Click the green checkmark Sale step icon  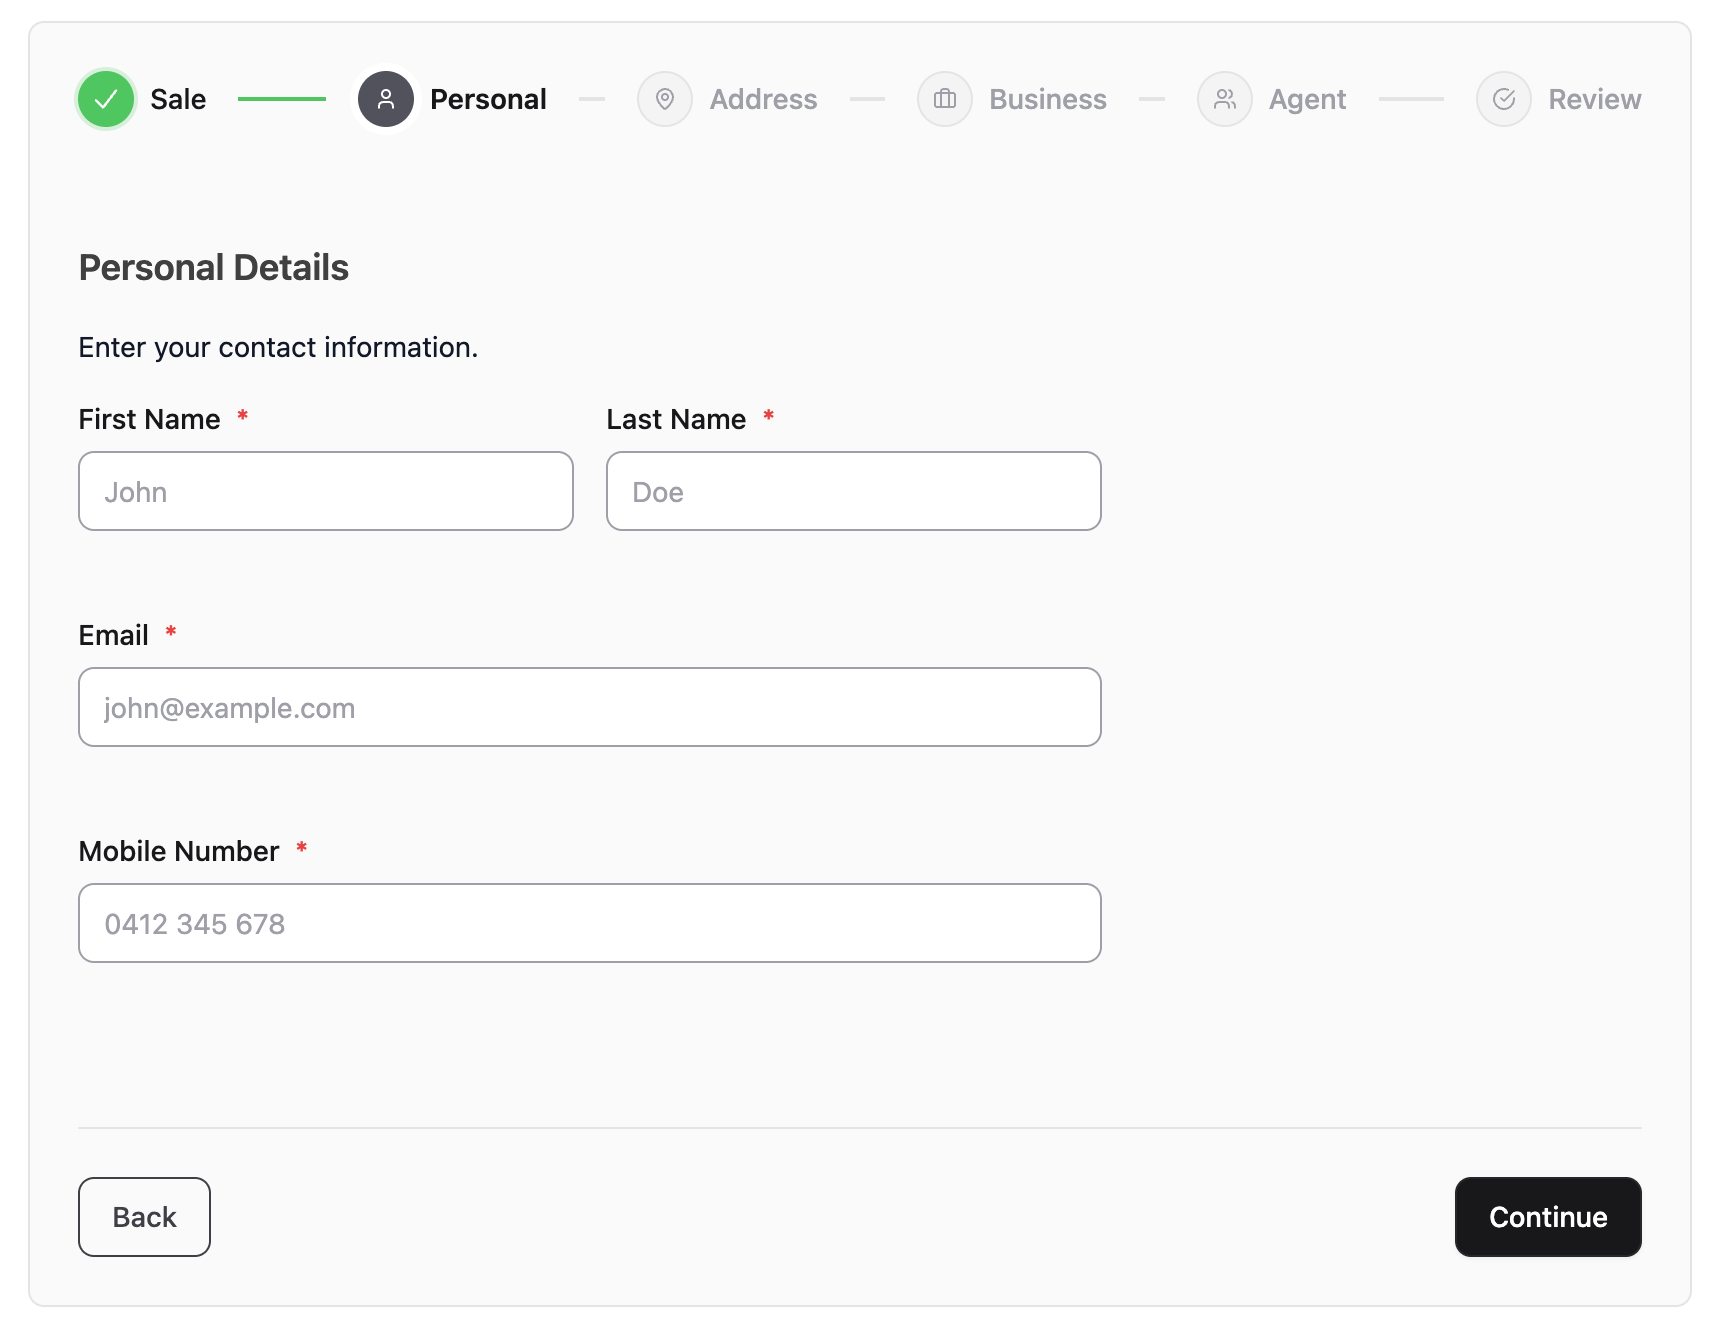pos(106,99)
